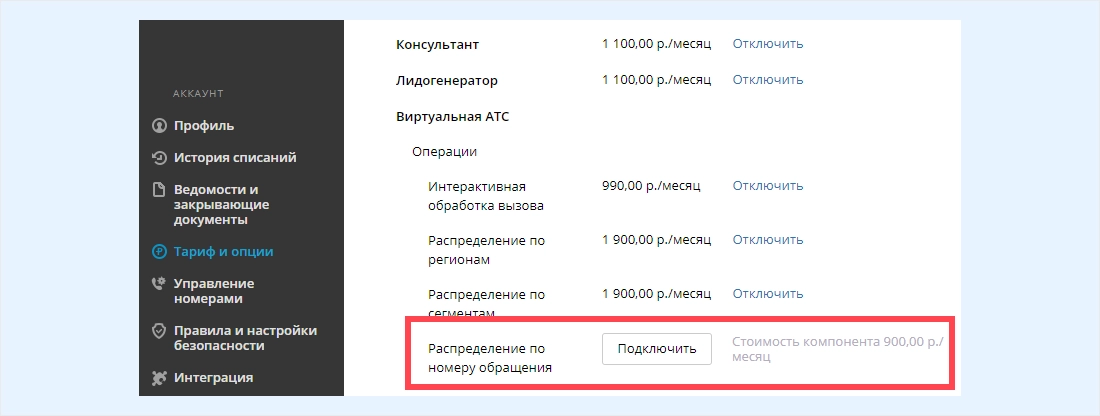This screenshot has height=416, width=1100.
Task: Click Распределение по номеру обращения label
Action: pyautogui.click(x=490, y=358)
